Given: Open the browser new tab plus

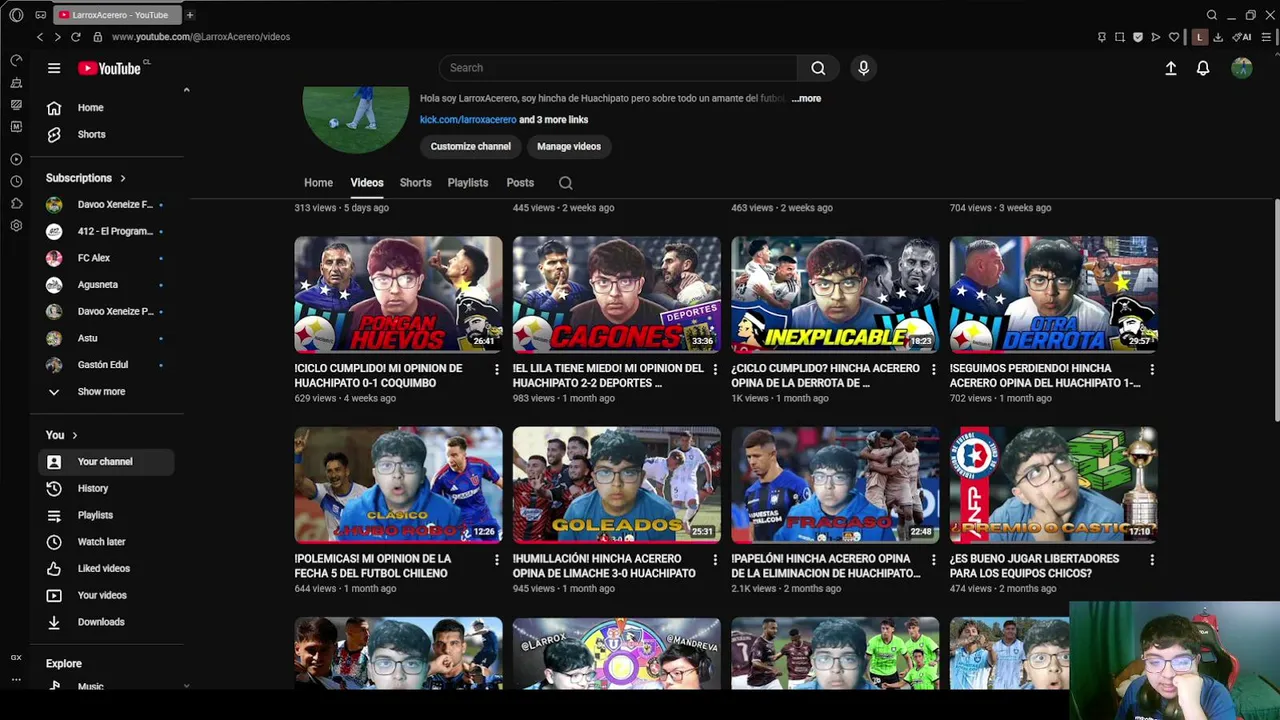Looking at the screenshot, I should (189, 15).
